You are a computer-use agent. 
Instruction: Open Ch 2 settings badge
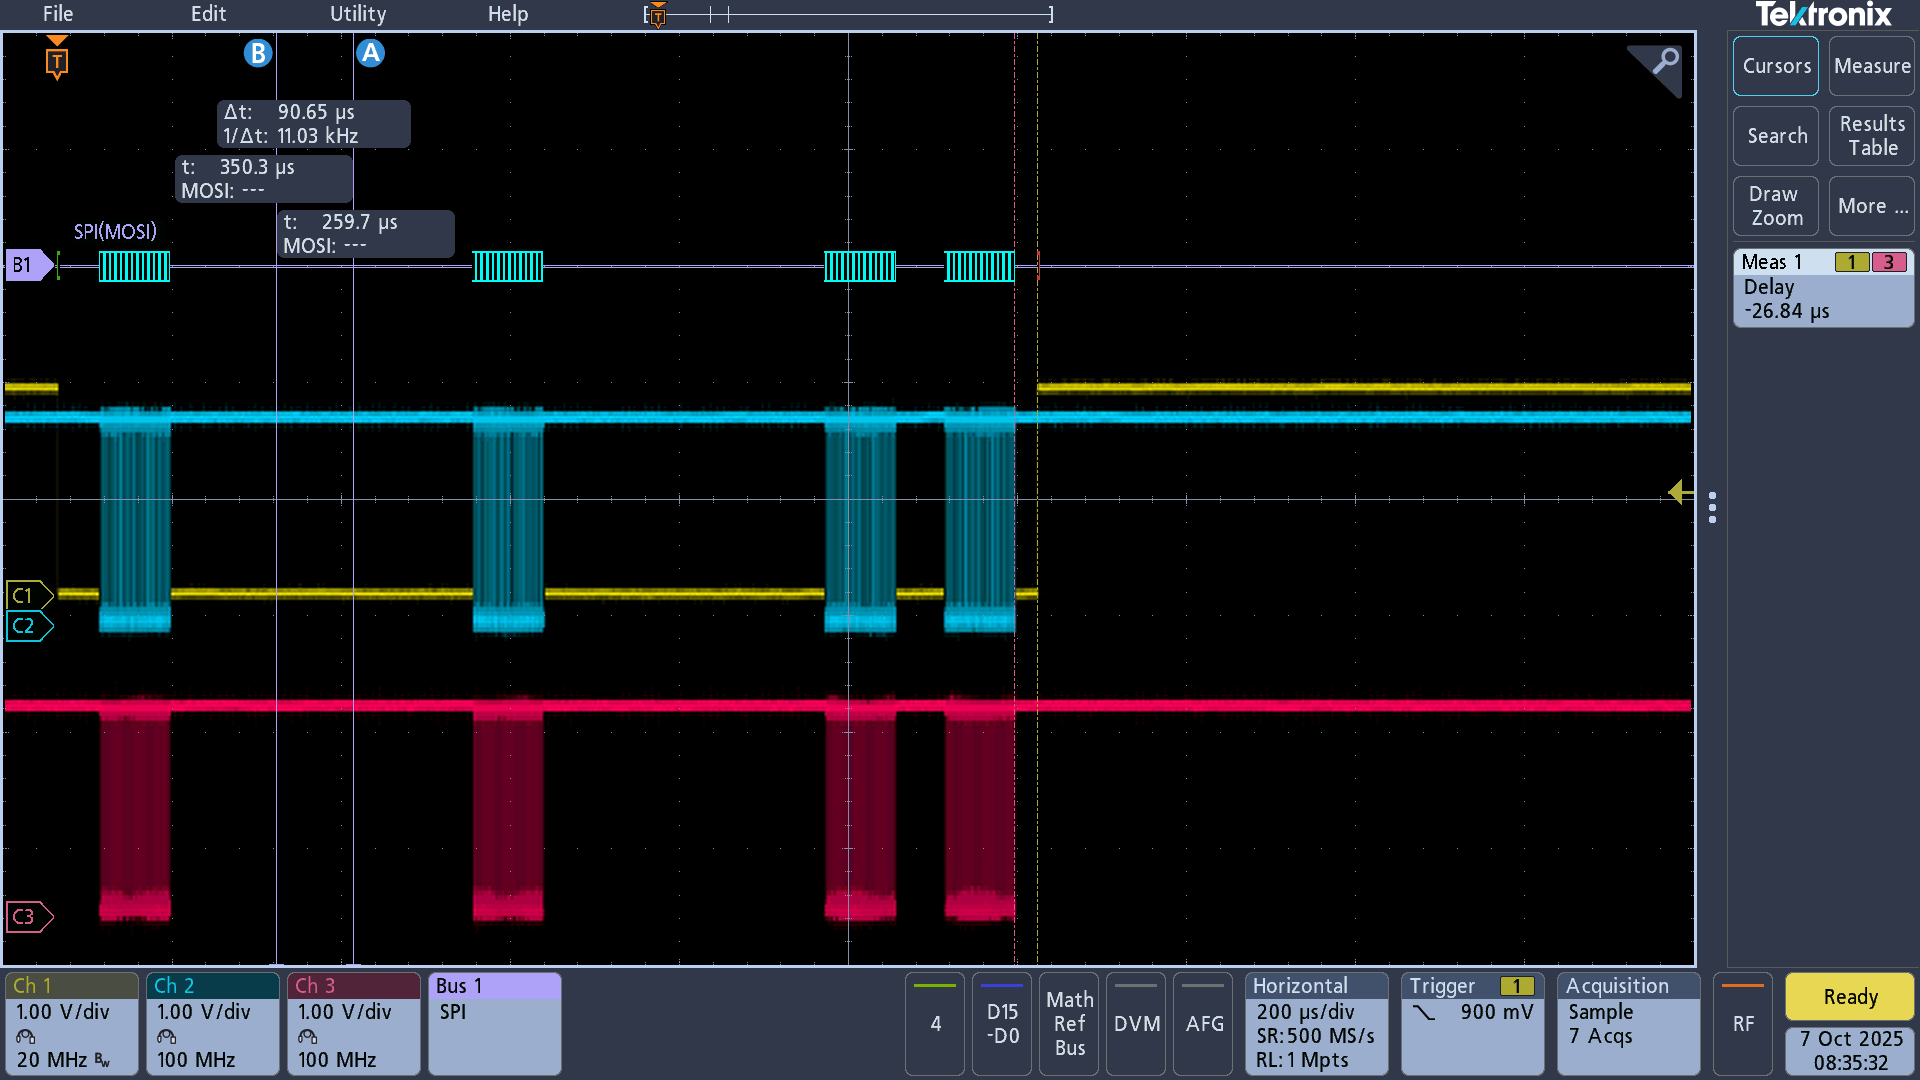[213, 1023]
